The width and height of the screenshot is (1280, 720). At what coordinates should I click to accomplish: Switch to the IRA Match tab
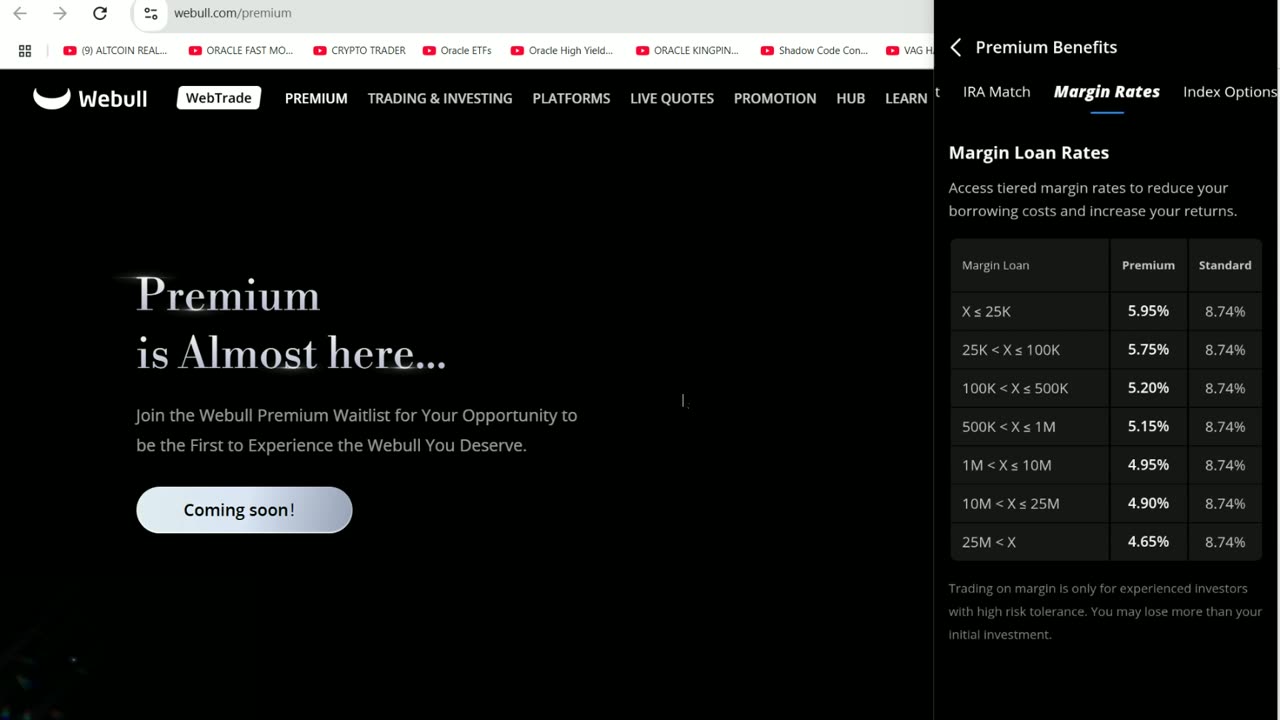coord(996,91)
